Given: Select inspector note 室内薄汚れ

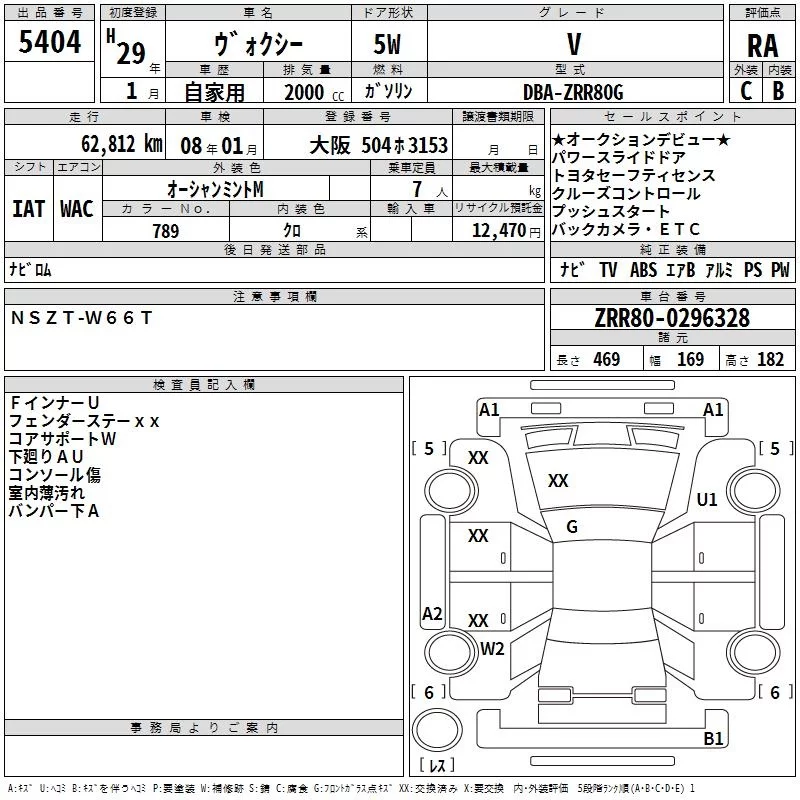Looking at the screenshot, I should [47, 493].
